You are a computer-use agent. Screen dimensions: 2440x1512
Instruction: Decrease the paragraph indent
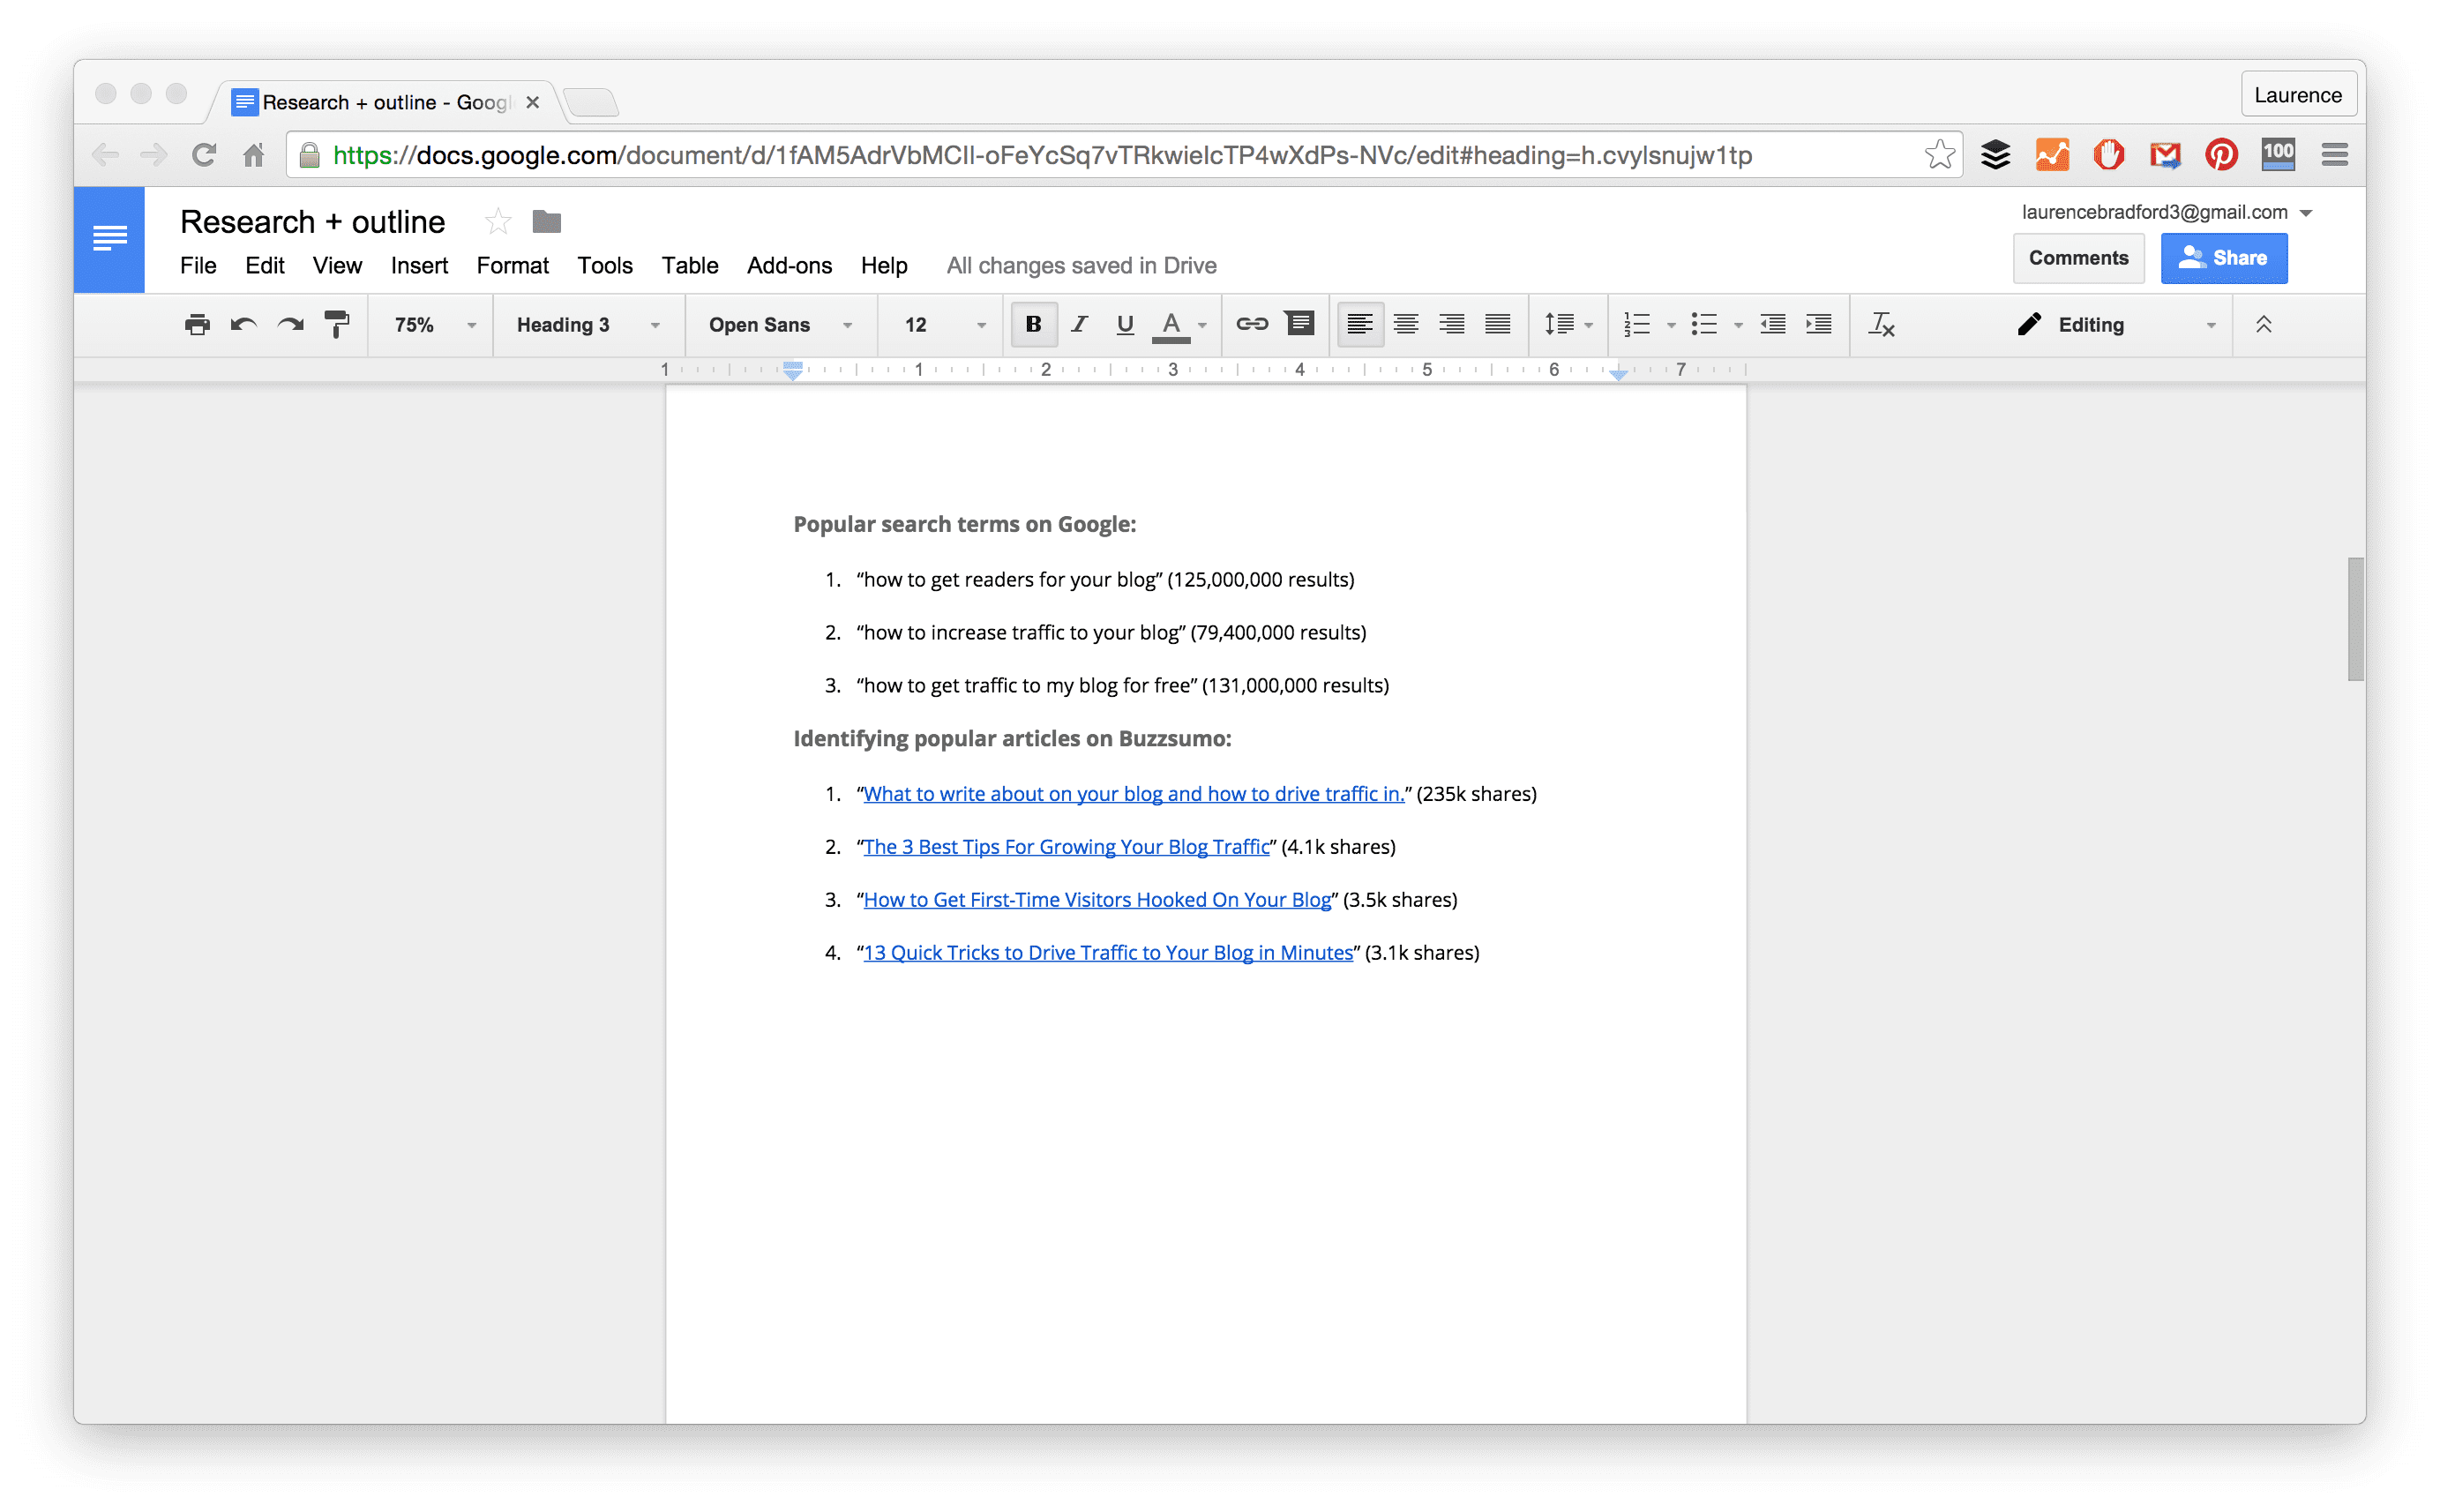pyautogui.click(x=1773, y=324)
